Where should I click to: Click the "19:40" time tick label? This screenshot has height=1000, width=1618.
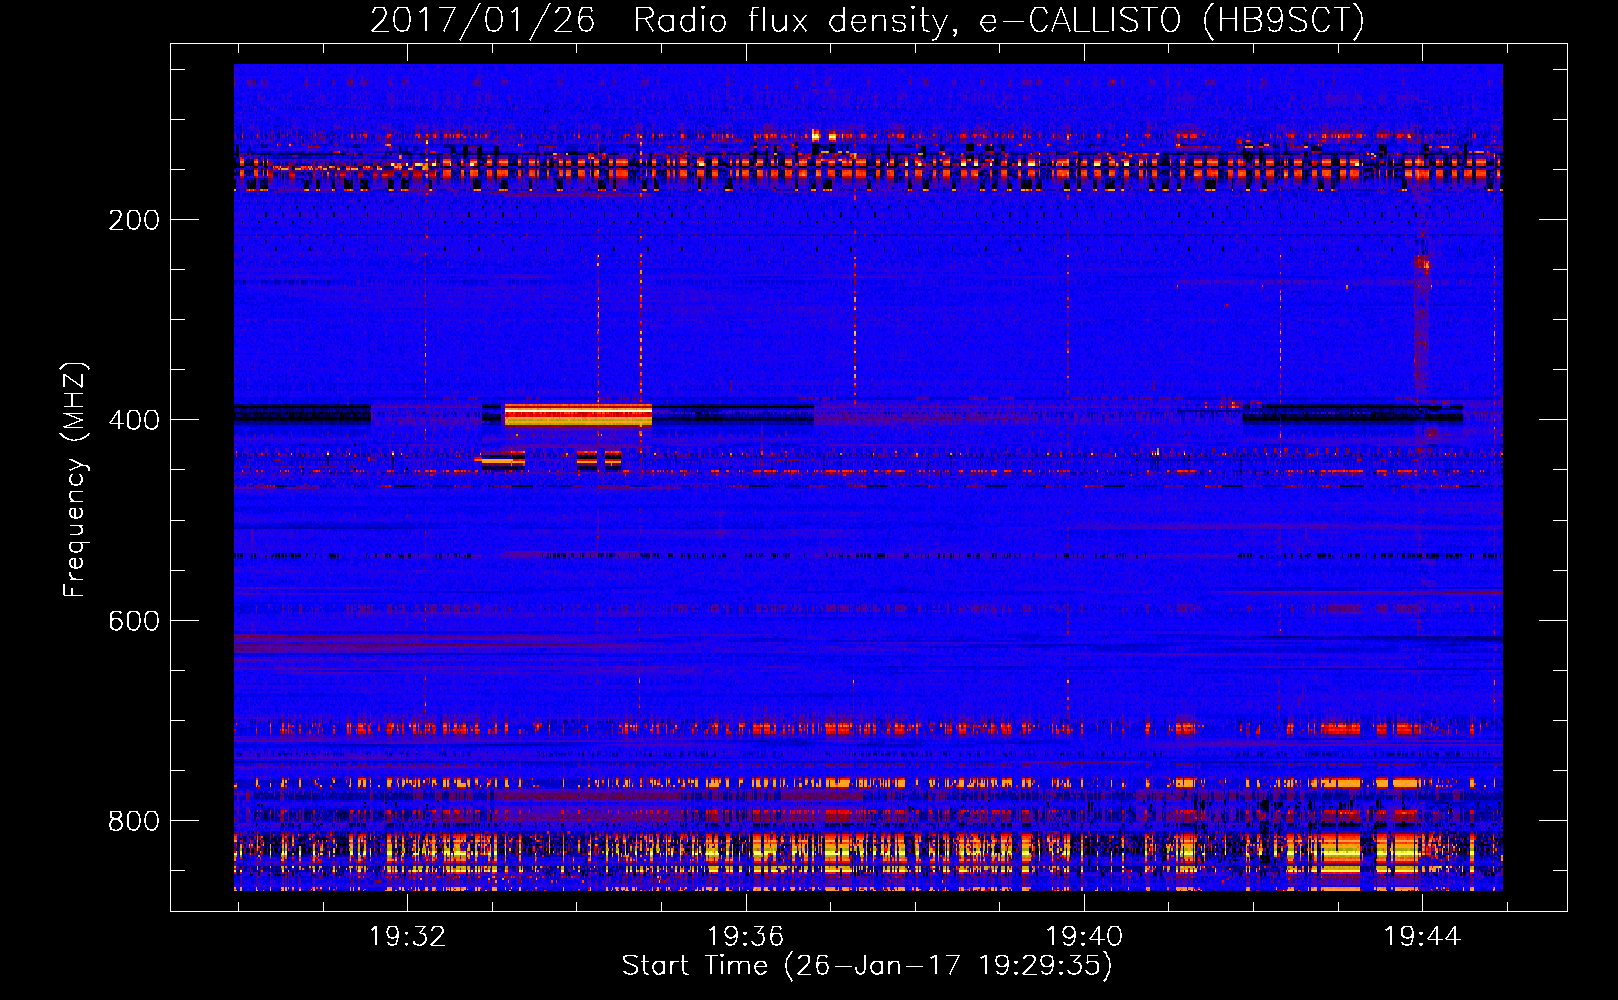click(x=1084, y=937)
